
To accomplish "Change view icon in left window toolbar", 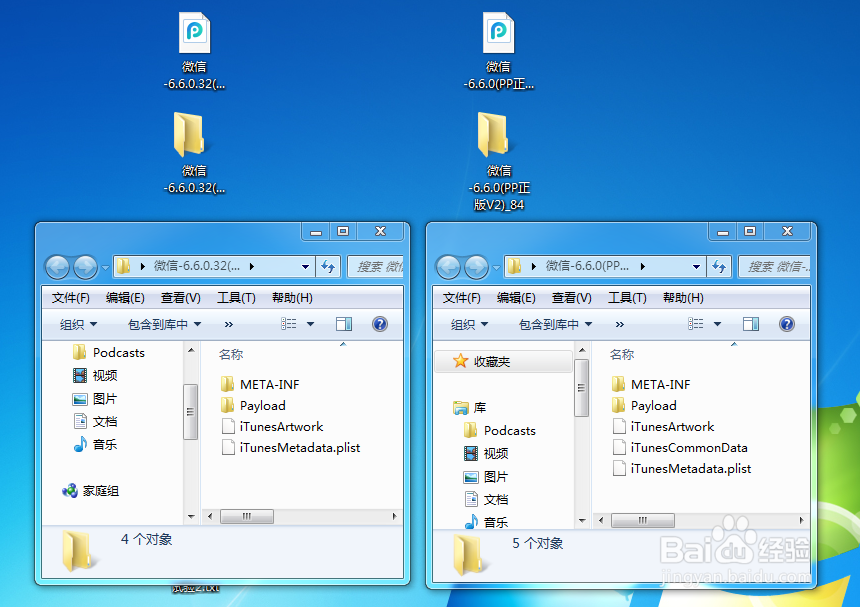I will [x=289, y=324].
